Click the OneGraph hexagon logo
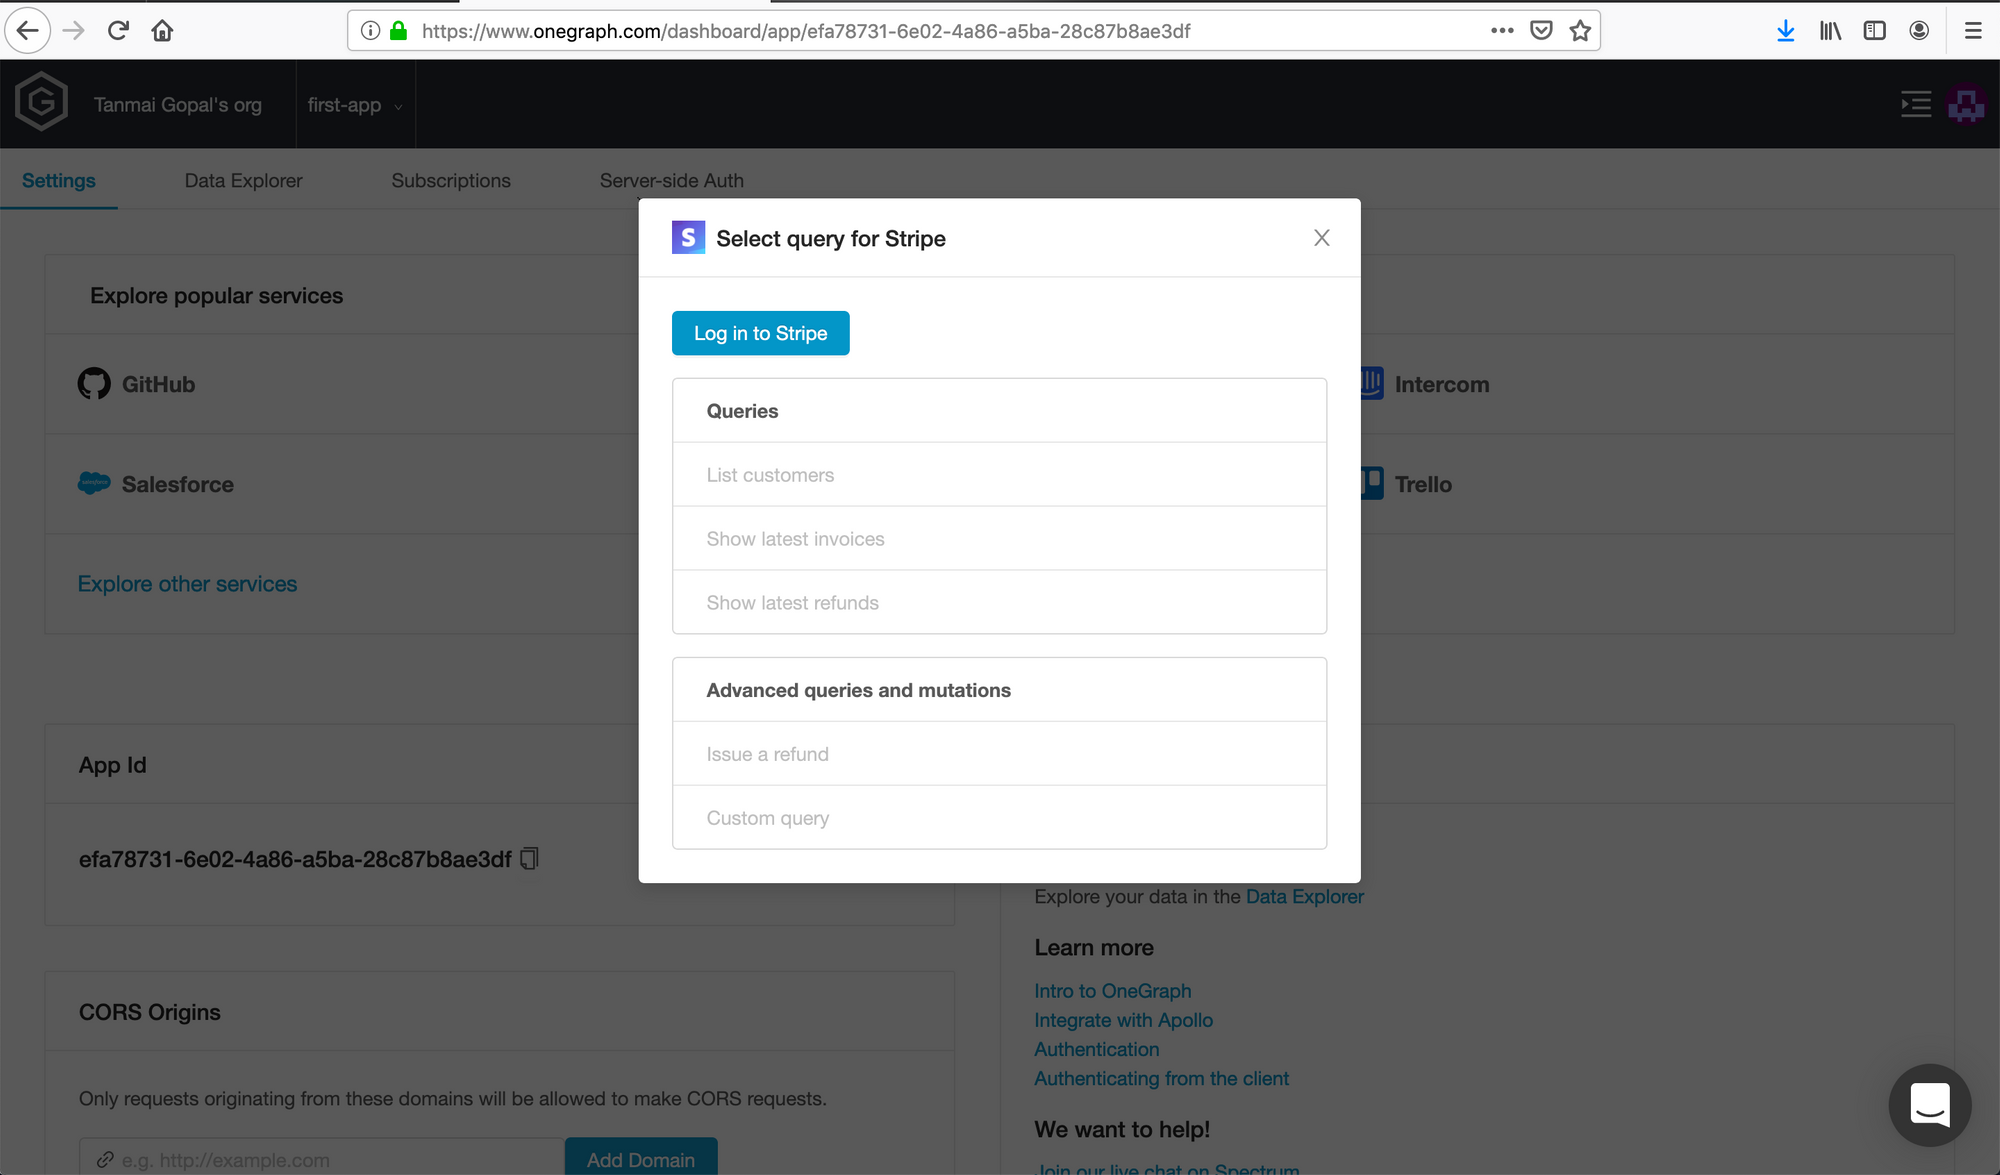Screen dimensions: 2000x1175 click(x=42, y=102)
